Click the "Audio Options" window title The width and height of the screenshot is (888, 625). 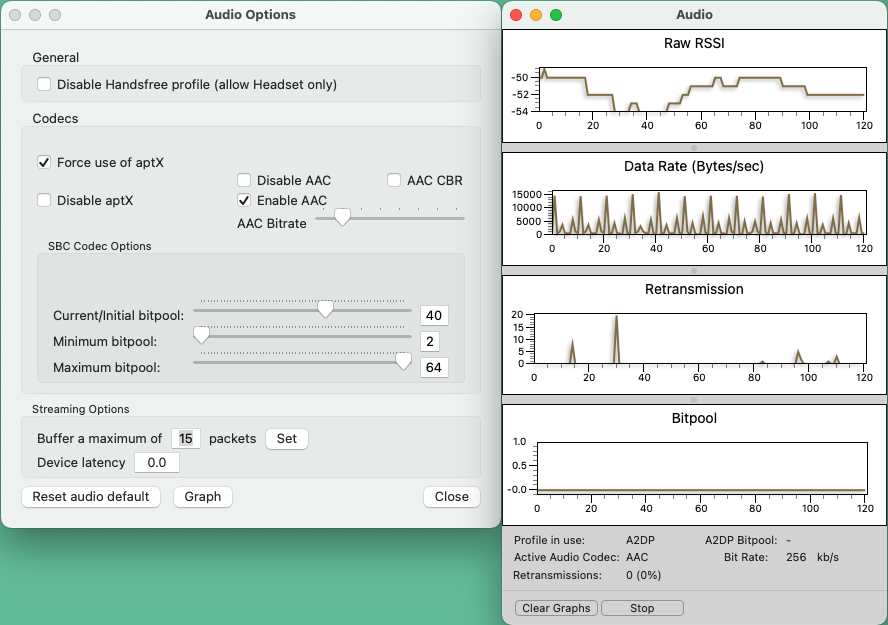250,15
